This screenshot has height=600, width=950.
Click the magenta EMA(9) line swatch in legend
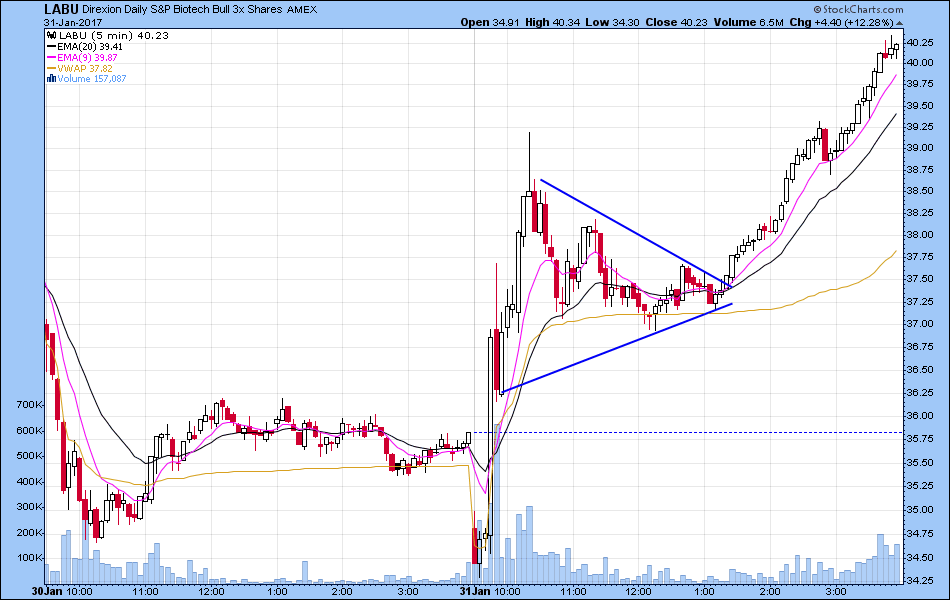point(51,58)
